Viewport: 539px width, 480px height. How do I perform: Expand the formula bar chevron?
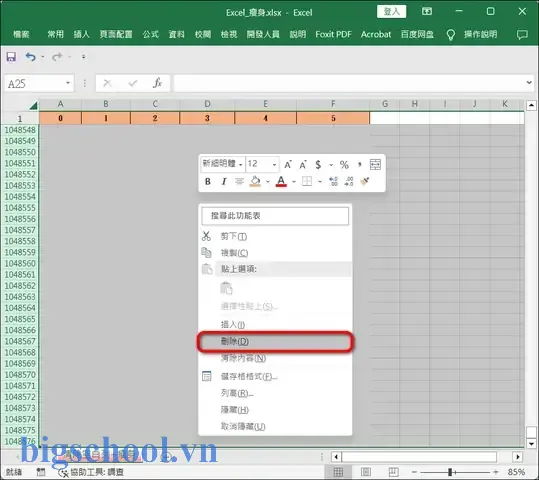click(529, 83)
